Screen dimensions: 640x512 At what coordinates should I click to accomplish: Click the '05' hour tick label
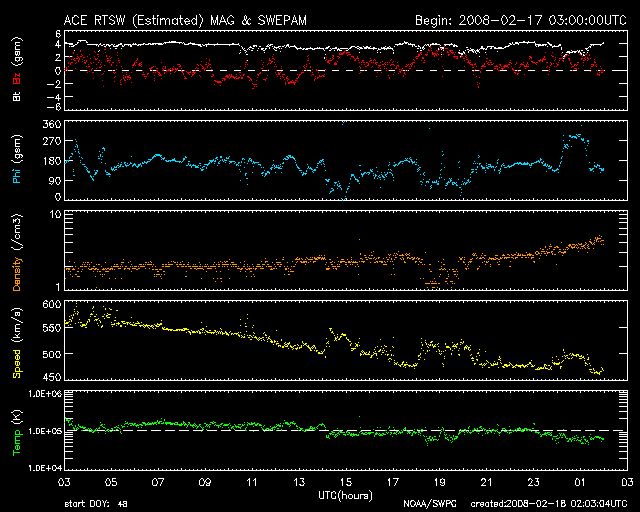click(x=111, y=483)
